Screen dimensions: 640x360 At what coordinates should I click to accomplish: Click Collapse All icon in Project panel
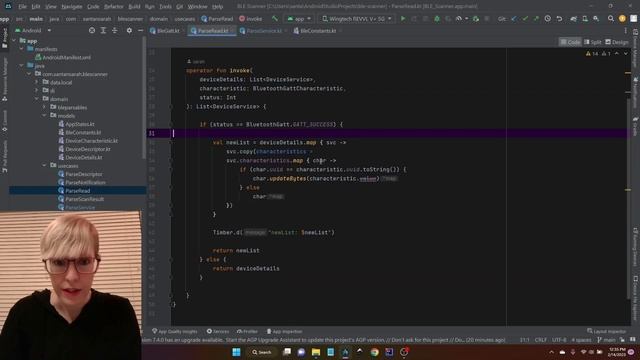point(115,31)
